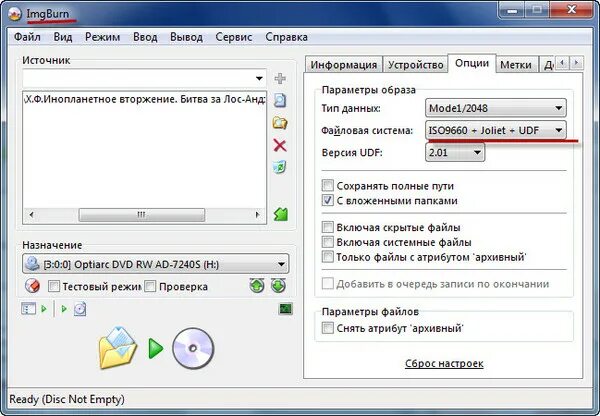Open the Источник source dropdown
The width and height of the screenshot is (600, 416).
click(259, 78)
